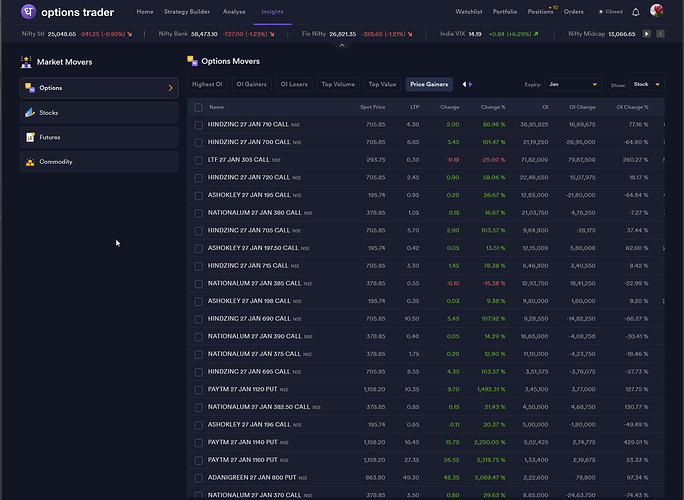Click the Commodity icon in sidebar
The image size is (684, 500).
pyautogui.click(x=30, y=161)
